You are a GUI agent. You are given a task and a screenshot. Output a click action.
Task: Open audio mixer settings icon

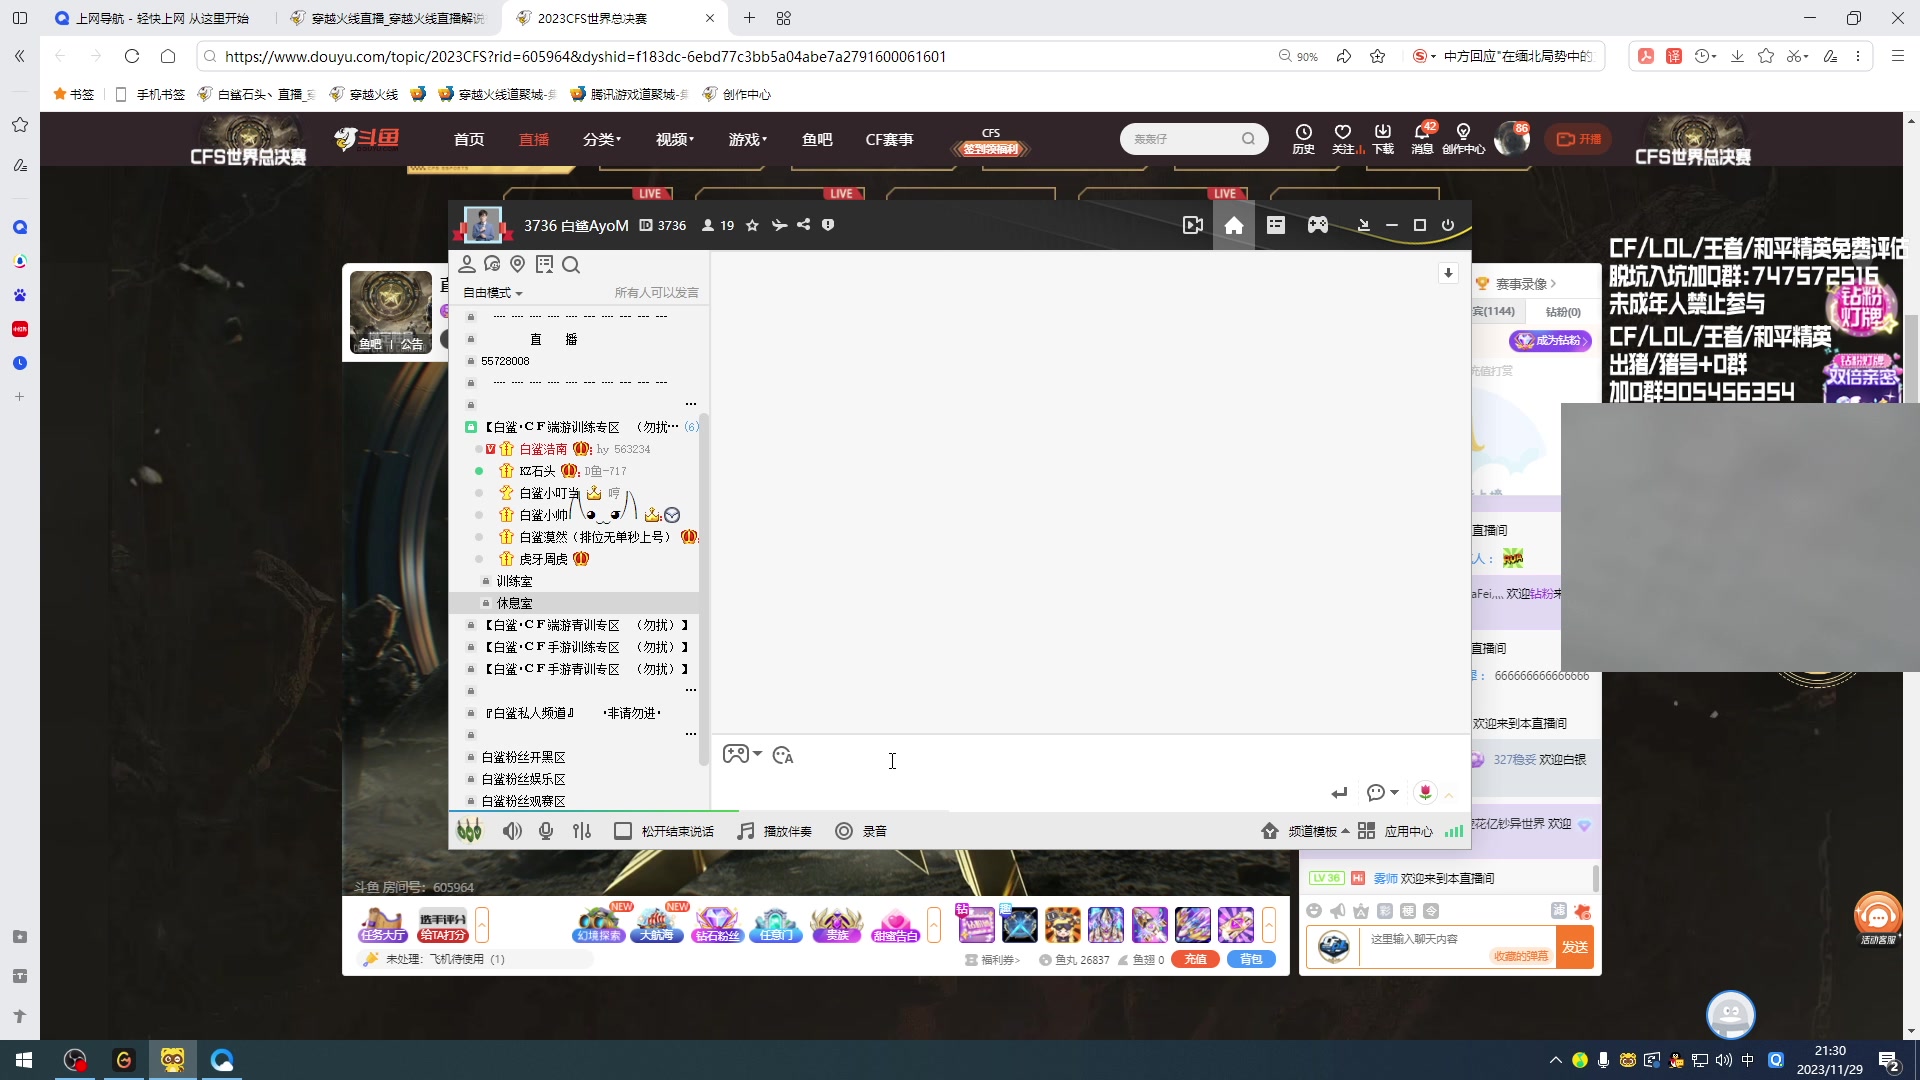tap(582, 831)
